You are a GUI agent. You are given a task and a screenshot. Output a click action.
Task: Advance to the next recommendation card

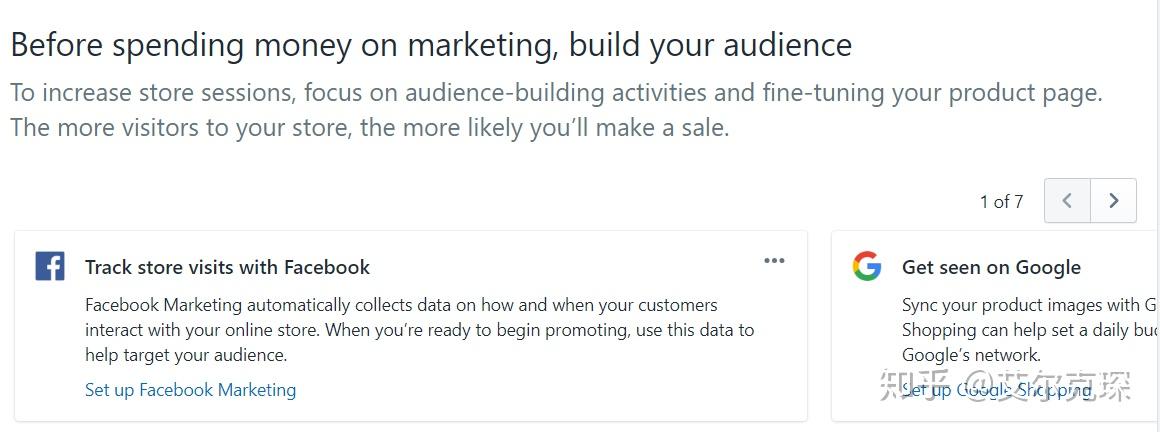click(1113, 200)
